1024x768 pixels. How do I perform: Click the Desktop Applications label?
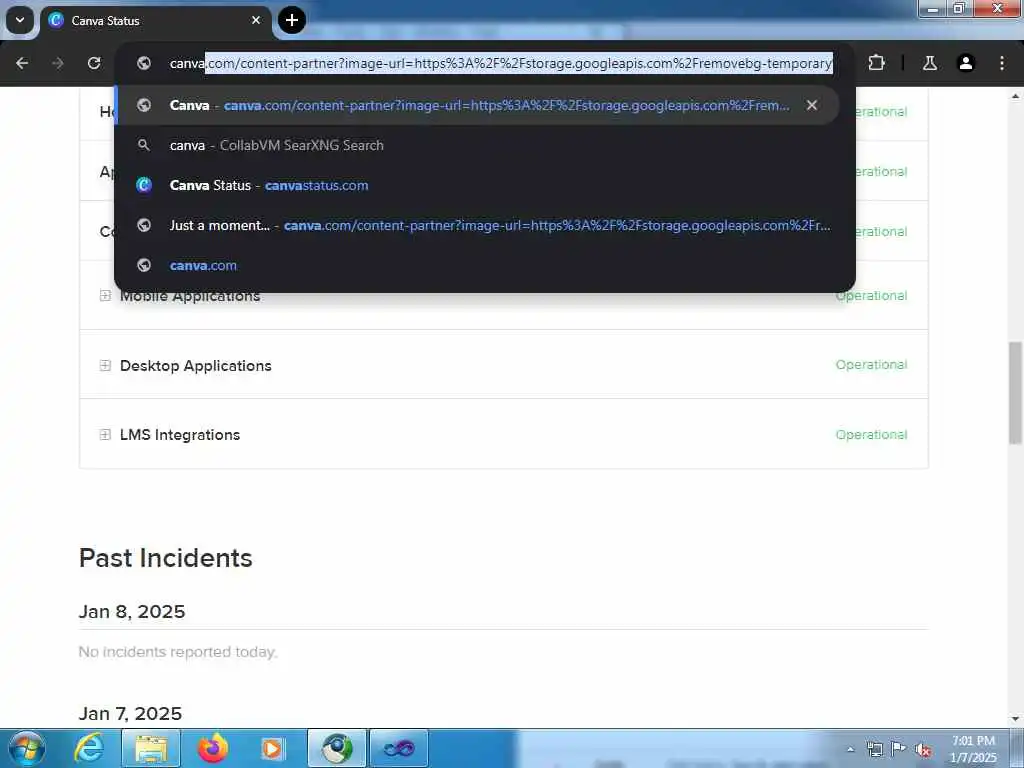[x=196, y=366]
